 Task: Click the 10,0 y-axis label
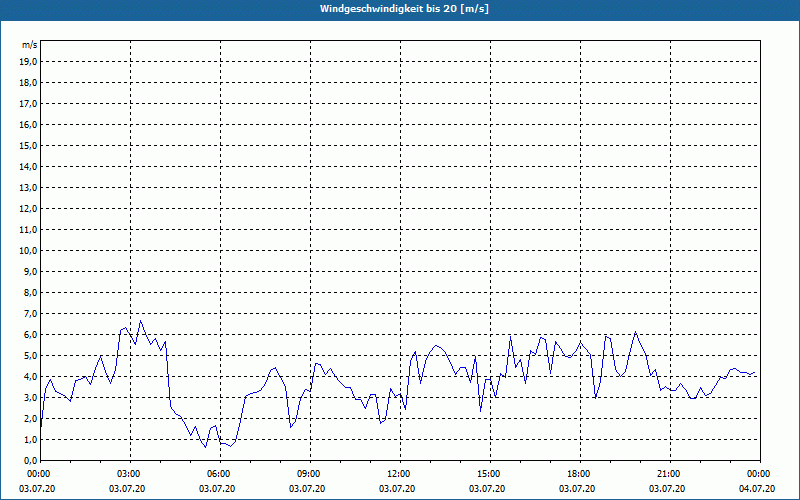click(28, 251)
